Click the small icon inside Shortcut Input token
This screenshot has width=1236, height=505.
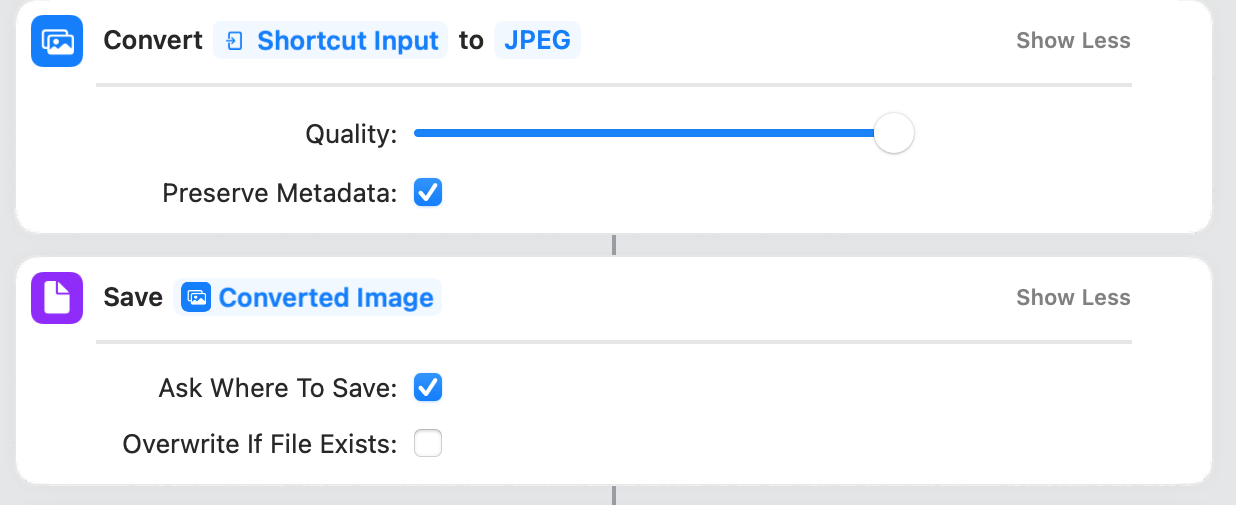[235, 41]
